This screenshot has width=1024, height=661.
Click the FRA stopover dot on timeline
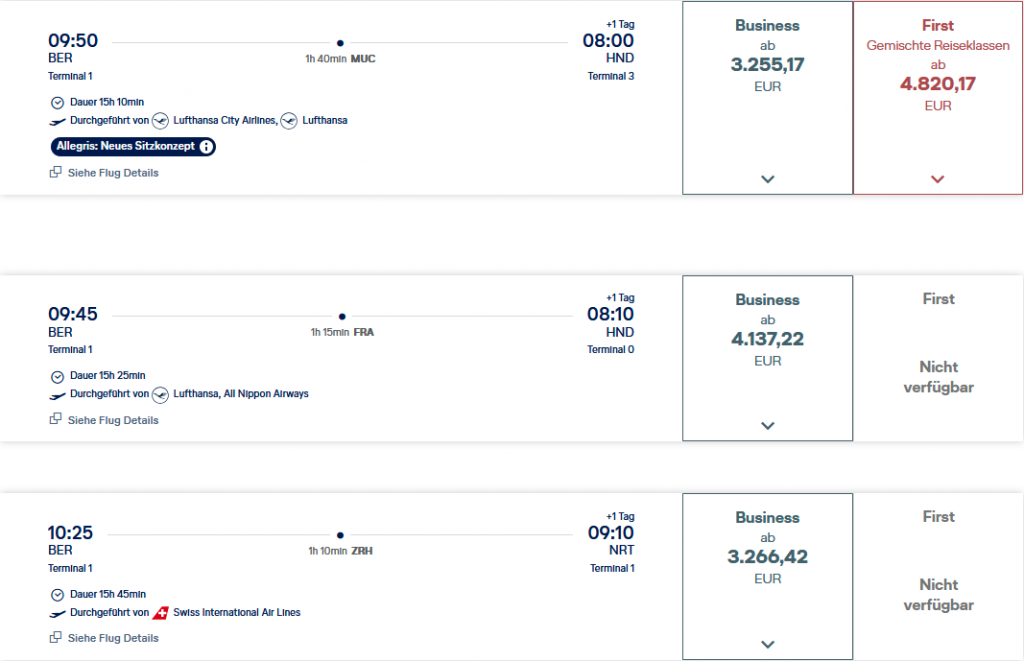click(x=340, y=316)
